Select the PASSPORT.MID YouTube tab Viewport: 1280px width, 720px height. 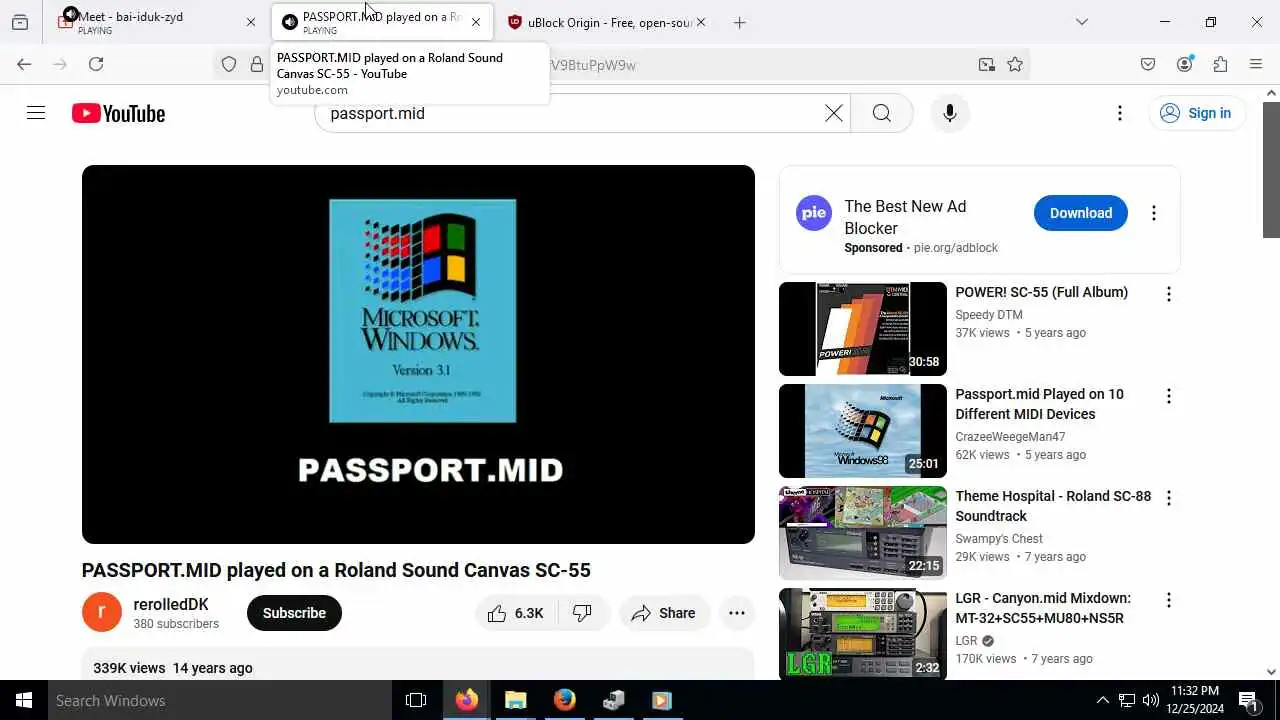click(x=381, y=22)
